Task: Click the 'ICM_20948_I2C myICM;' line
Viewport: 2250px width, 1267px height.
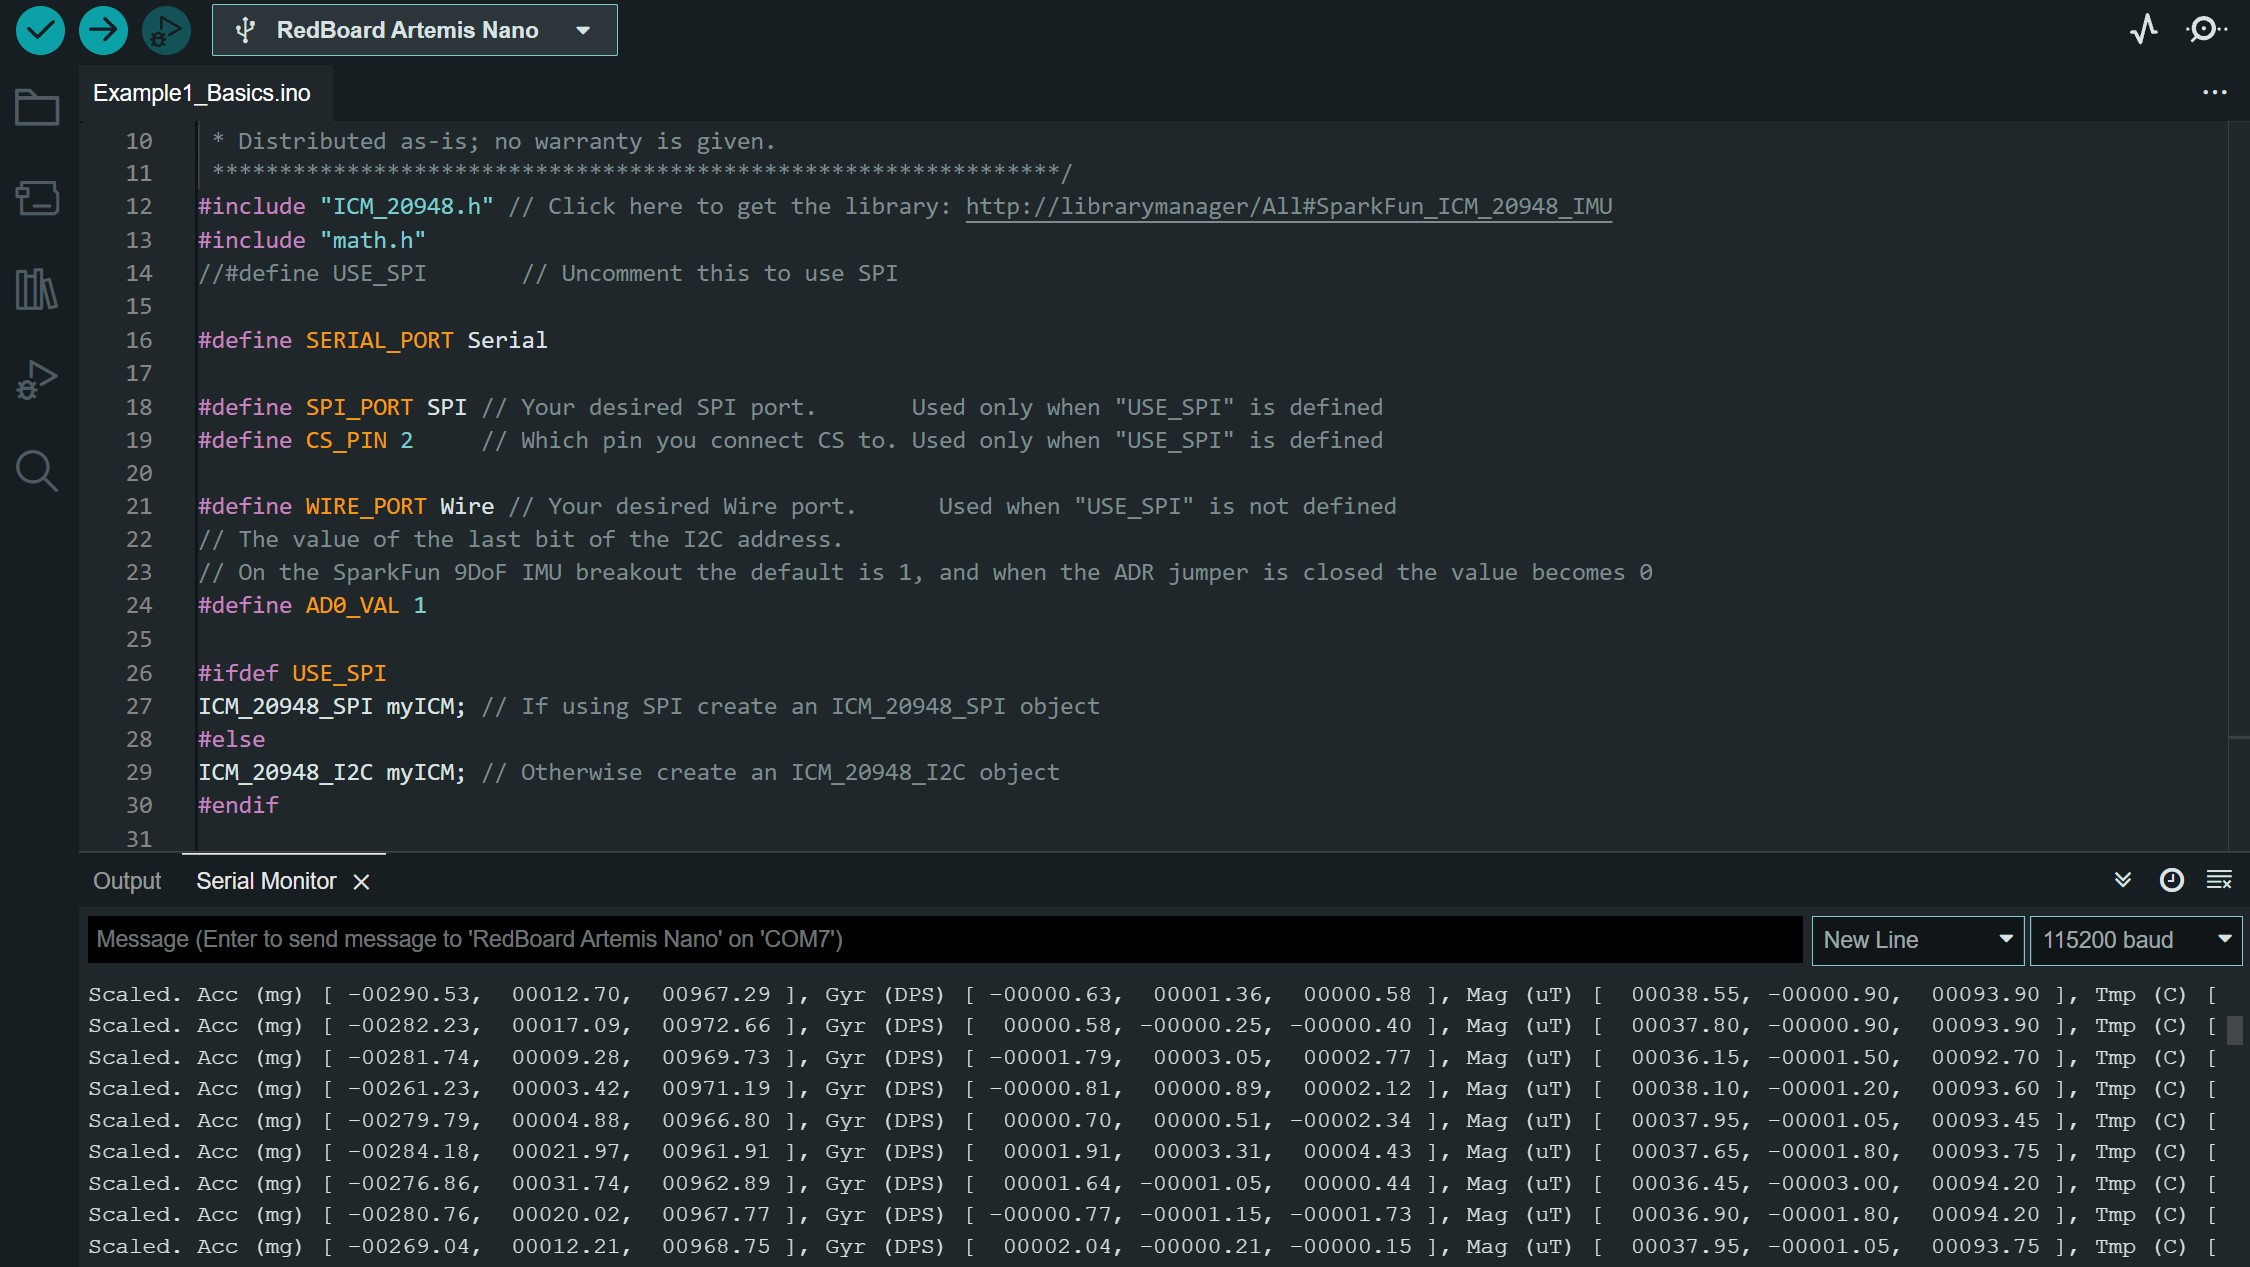Action: 628,773
